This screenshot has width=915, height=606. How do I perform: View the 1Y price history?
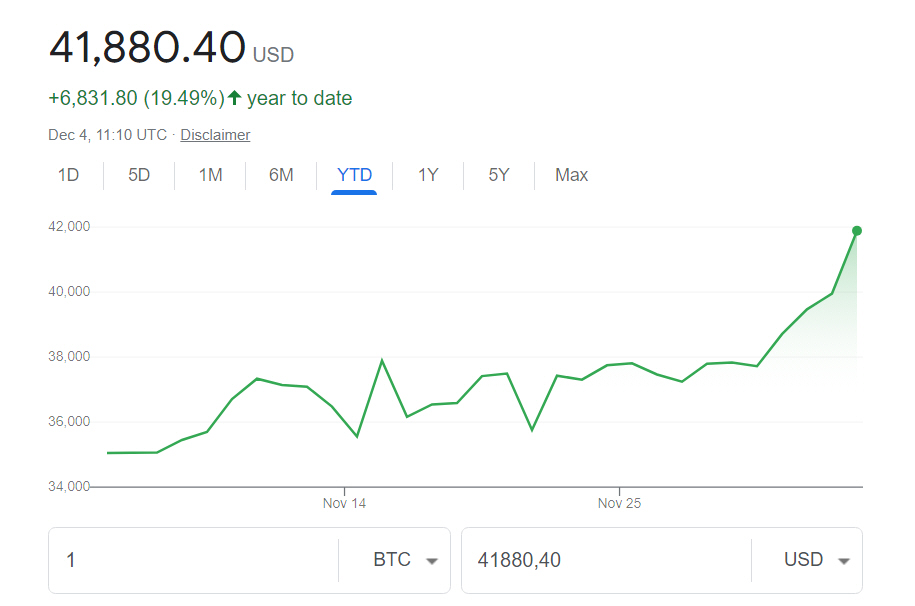pyautogui.click(x=428, y=175)
